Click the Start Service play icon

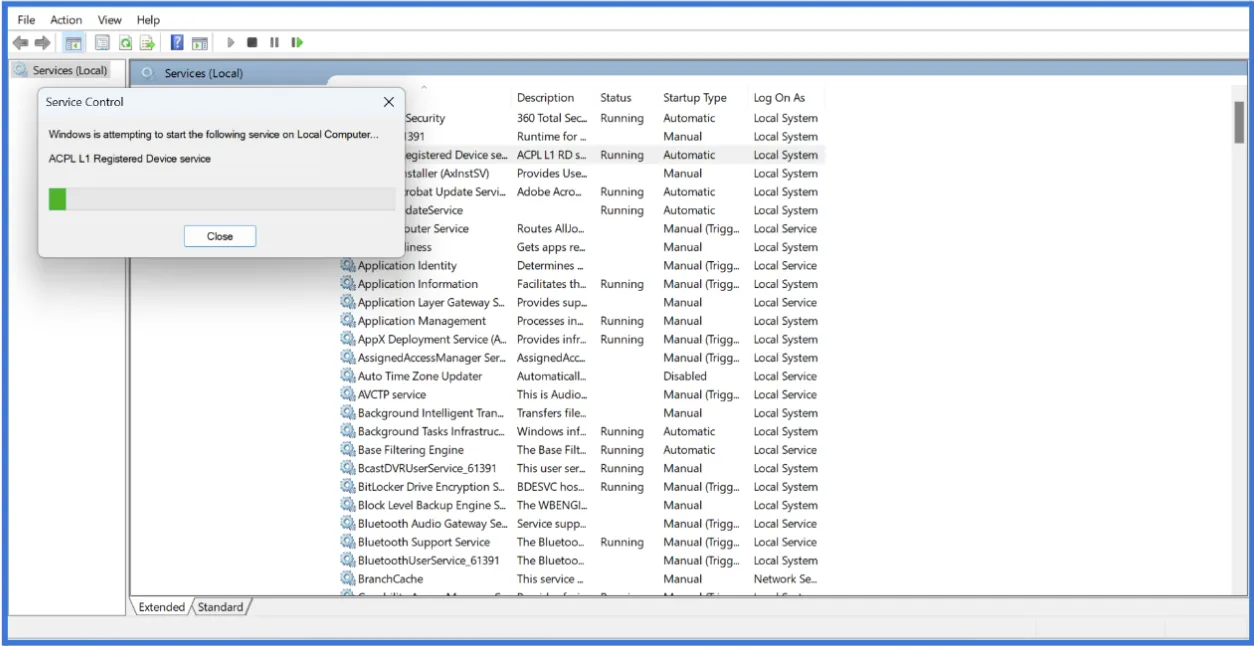click(x=231, y=43)
